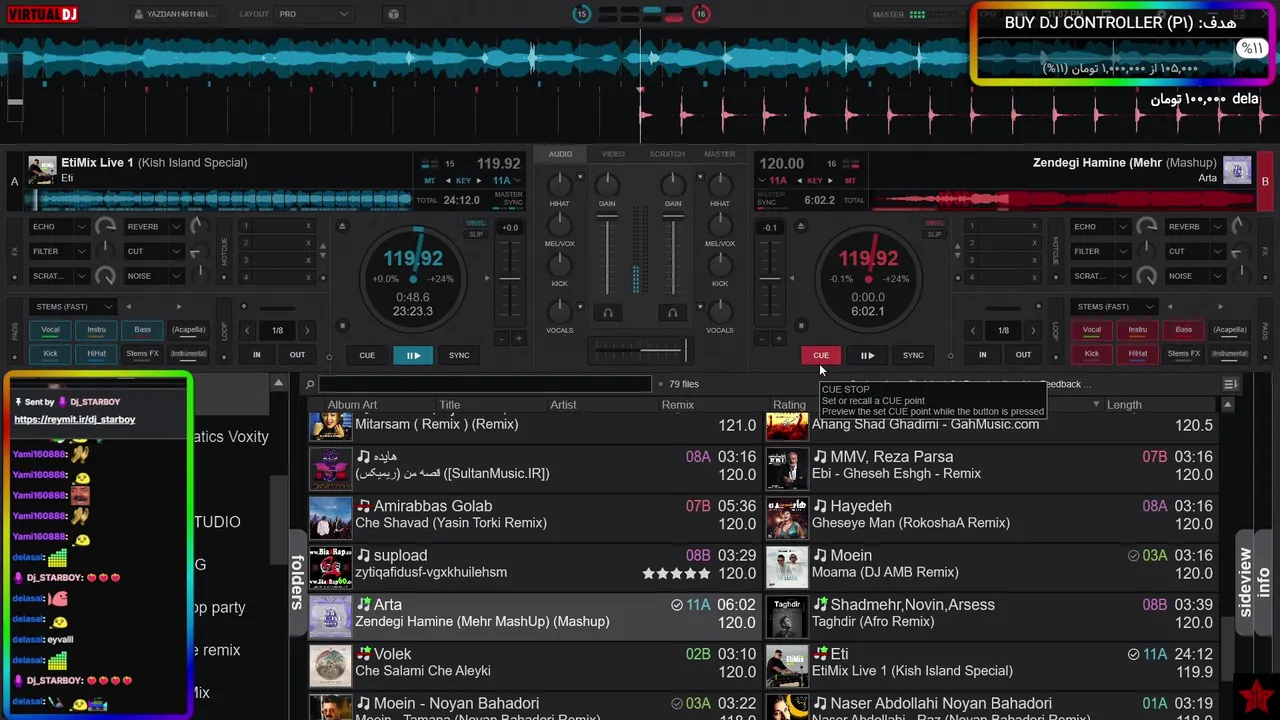Viewport: 1280px width, 720px height.
Task: Click the browser search magnifier icon
Action: [x=310, y=384]
